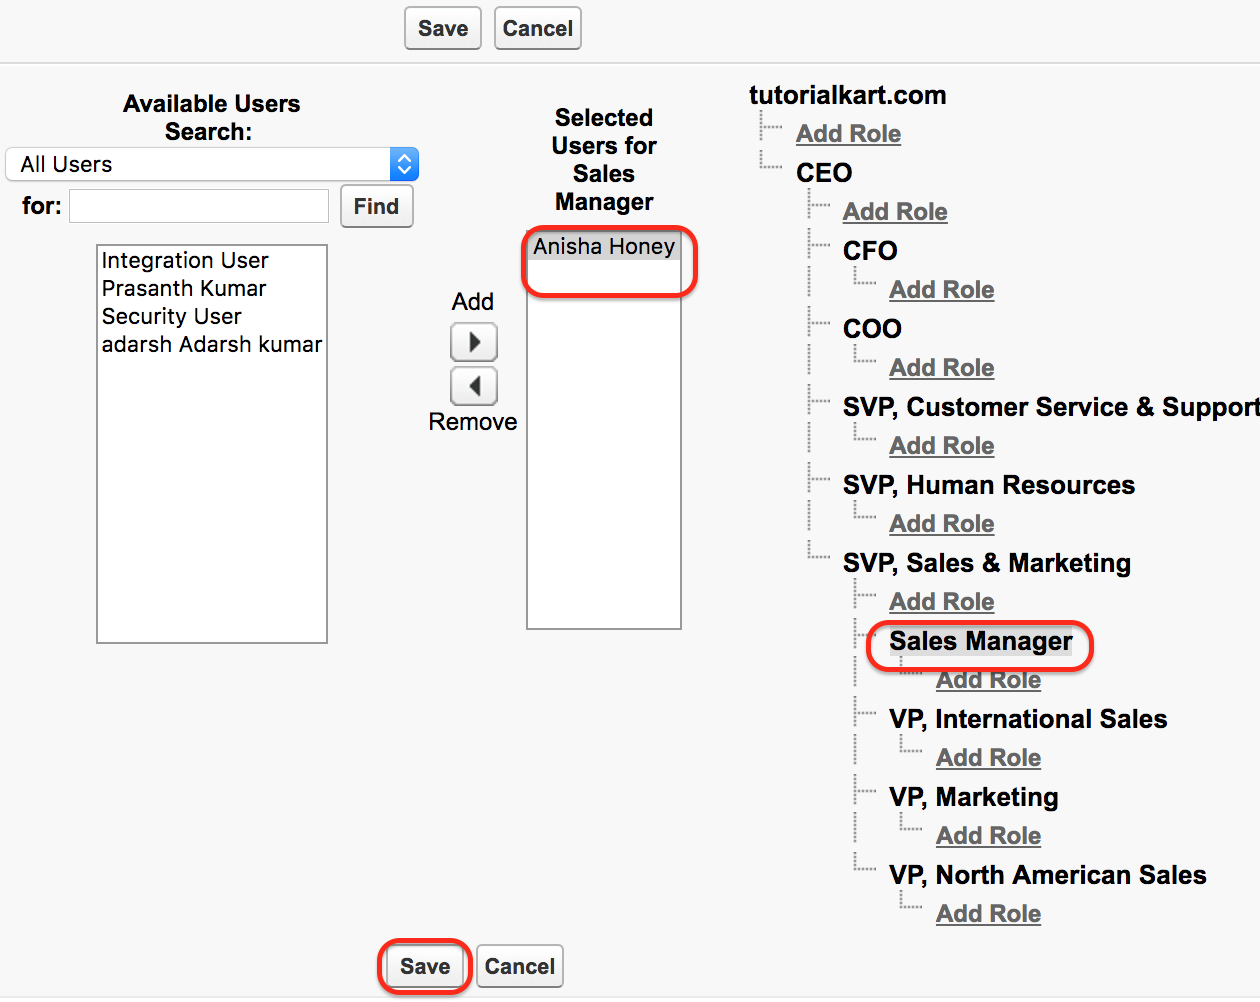Select the Sales Manager role
The image size is (1260, 1002).
pyautogui.click(x=981, y=641)
